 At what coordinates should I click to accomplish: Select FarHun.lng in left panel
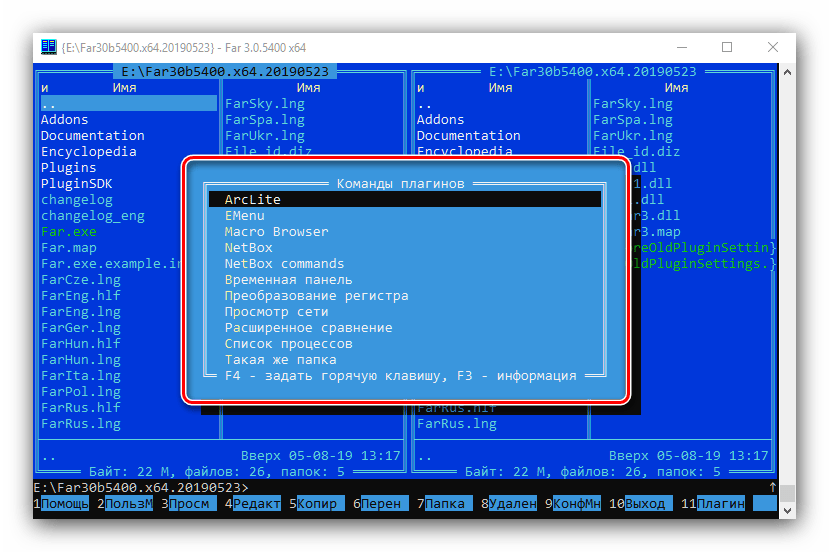click(81, 360)
